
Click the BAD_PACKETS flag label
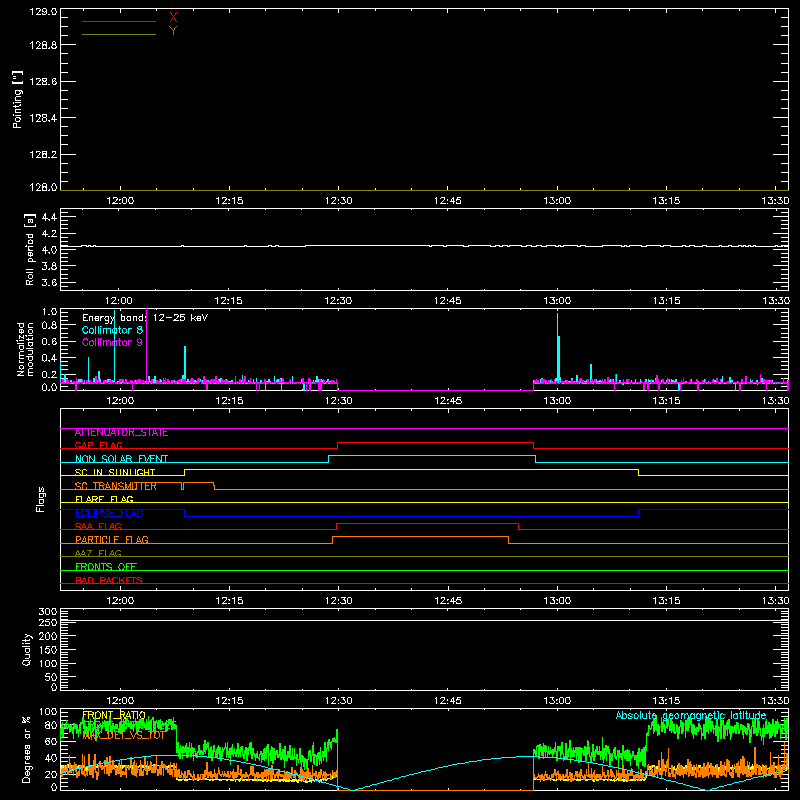click(x=109, y=580)
